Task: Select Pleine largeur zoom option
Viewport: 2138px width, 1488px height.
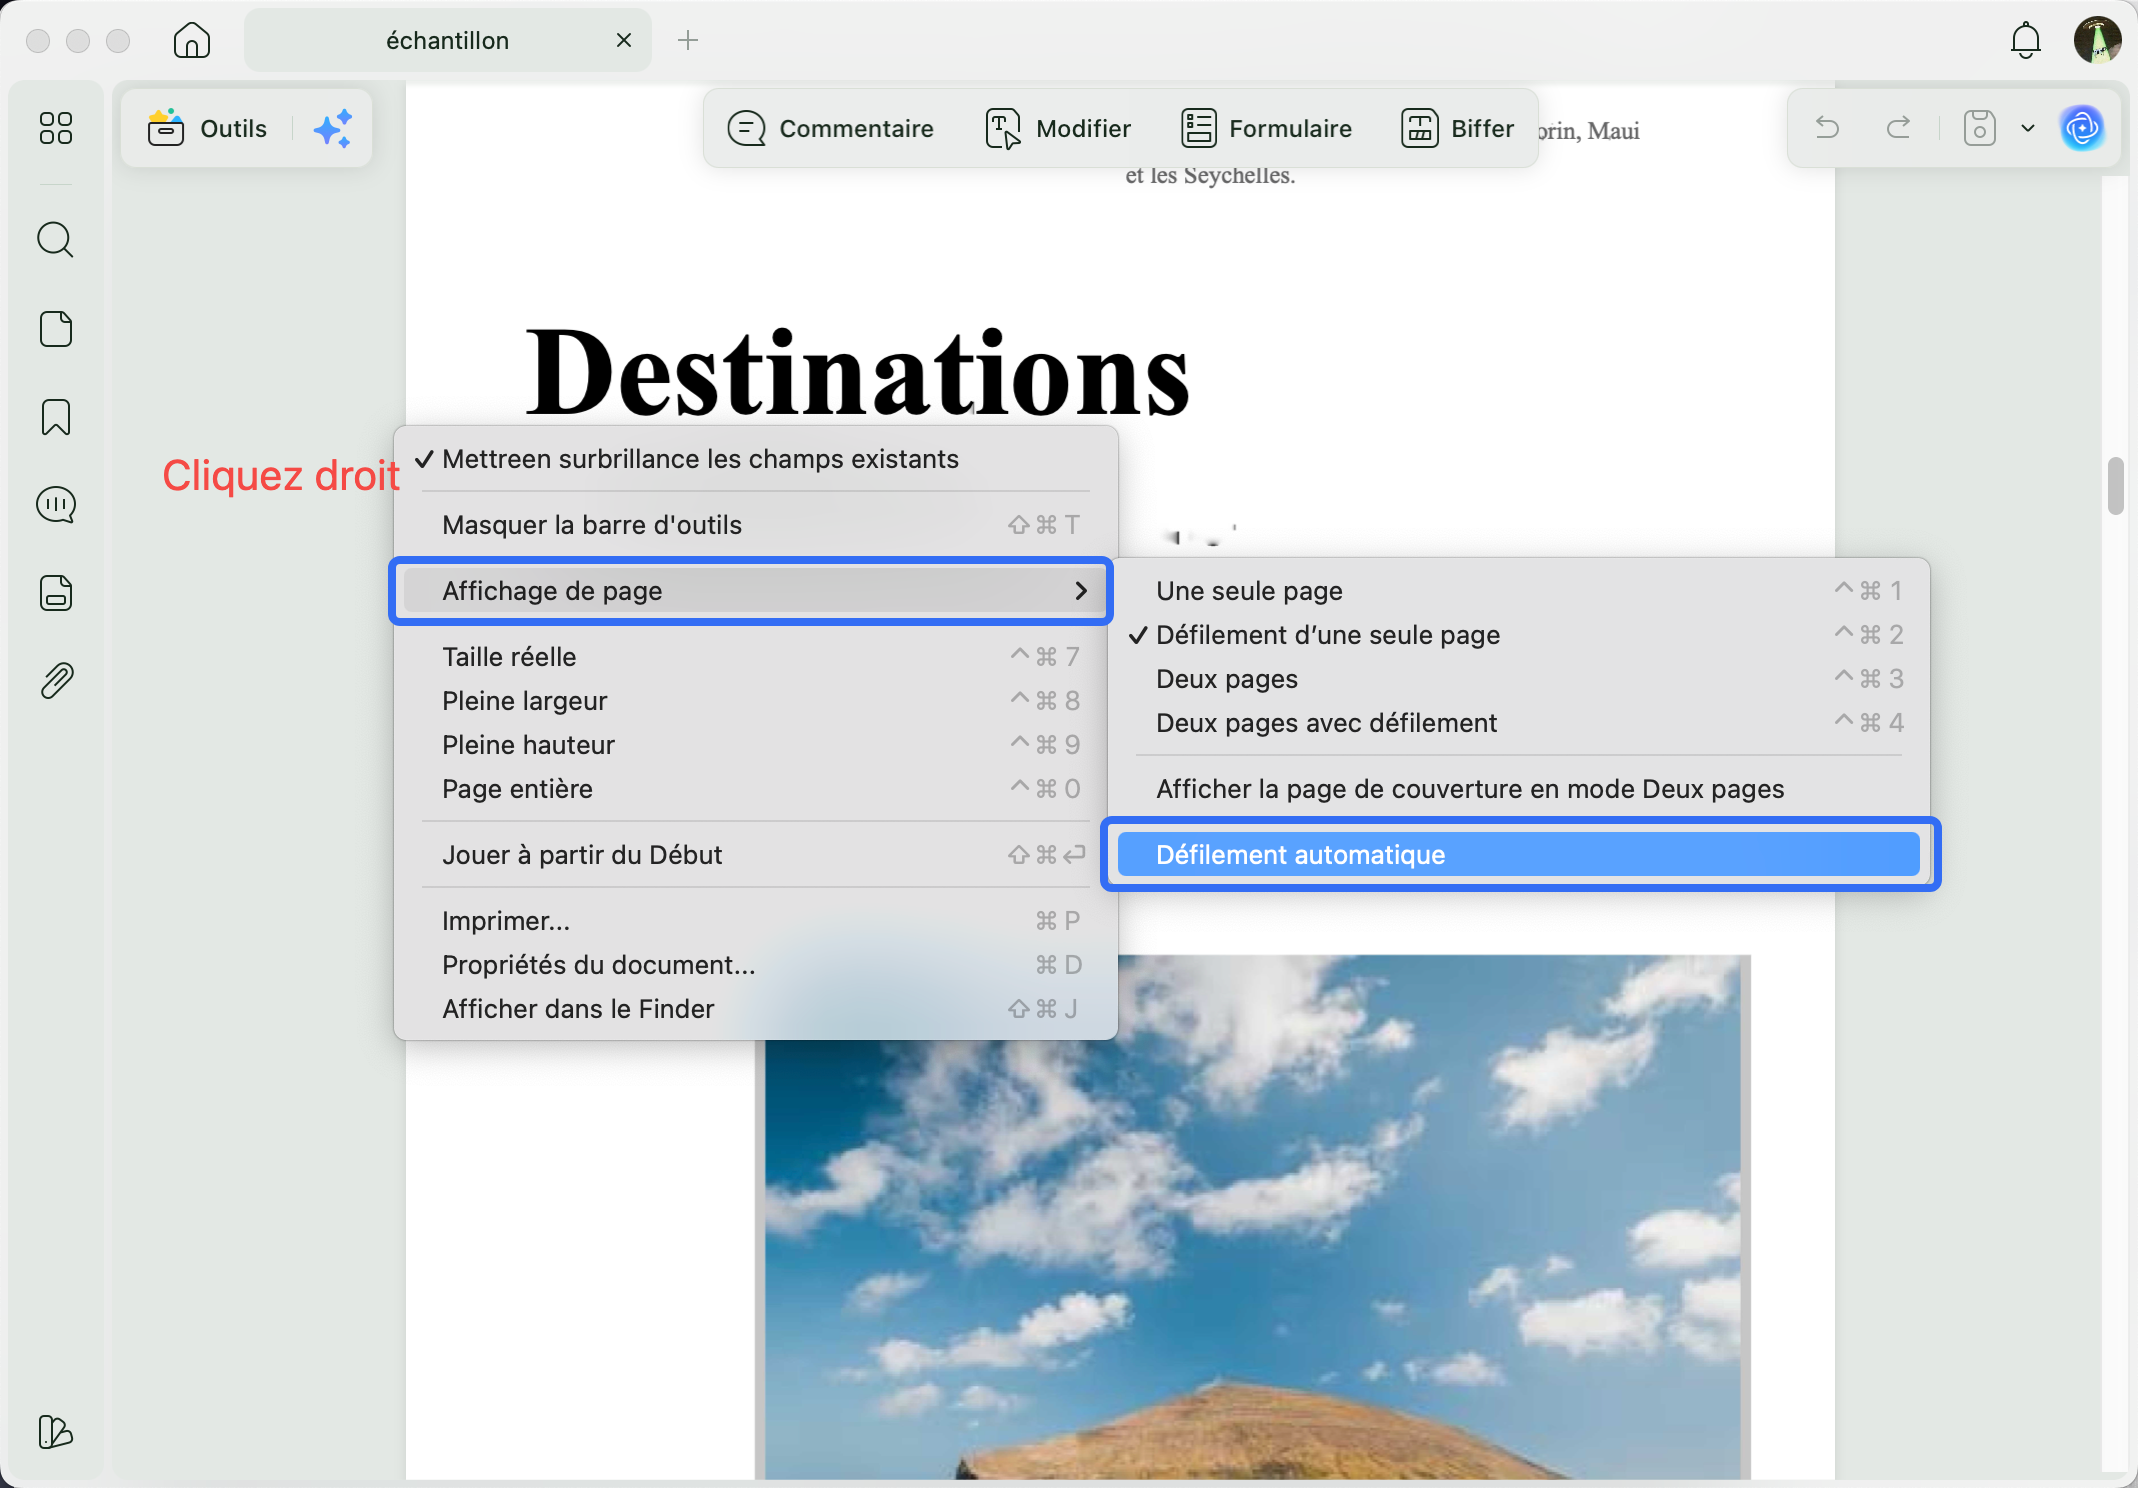Action: tap(756, 701)
